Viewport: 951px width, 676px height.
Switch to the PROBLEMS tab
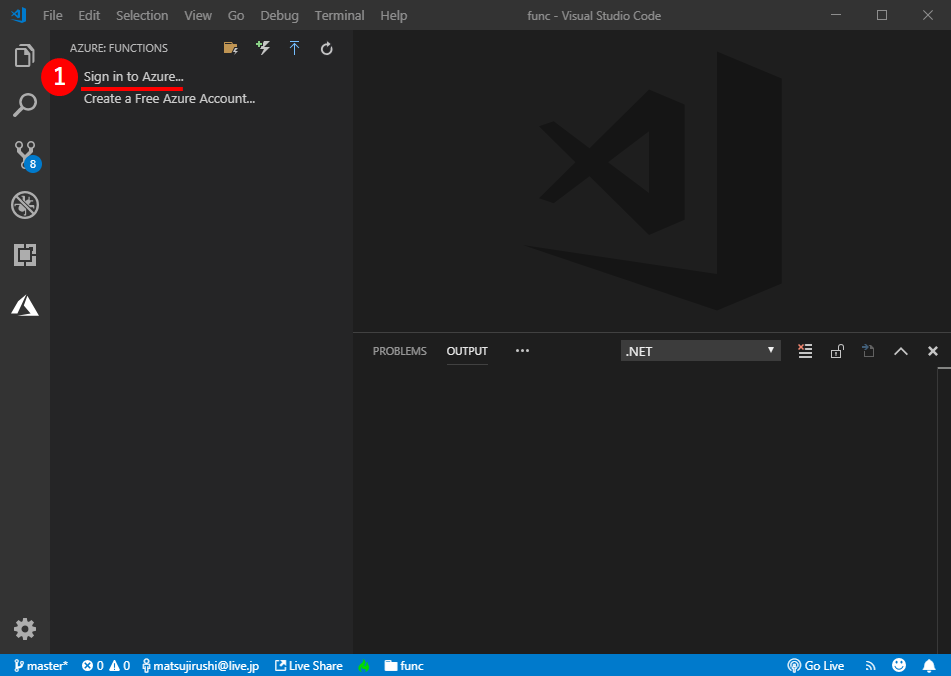[400, 351]
